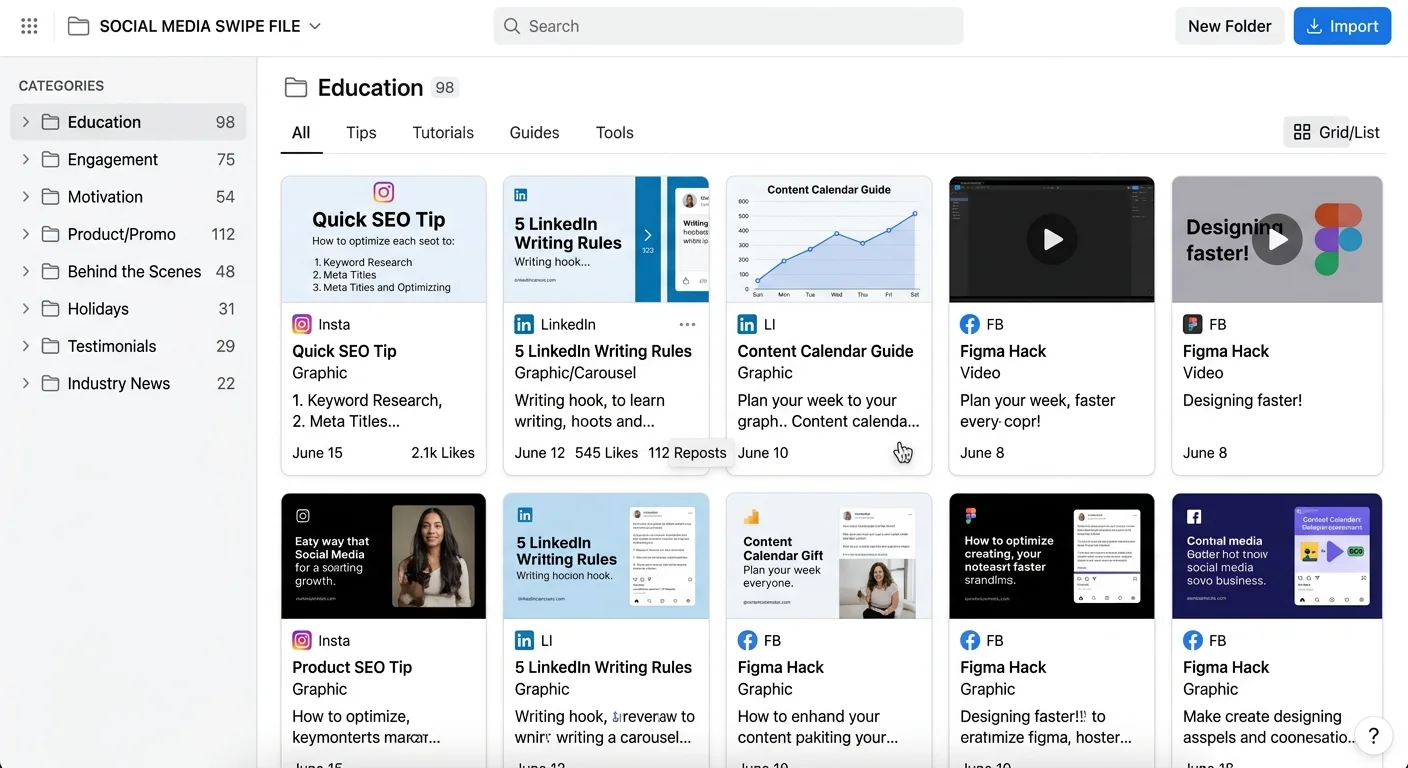Play the Designing faster video thumbnail
The image size is (1408, 768).
click(1277, 239)
